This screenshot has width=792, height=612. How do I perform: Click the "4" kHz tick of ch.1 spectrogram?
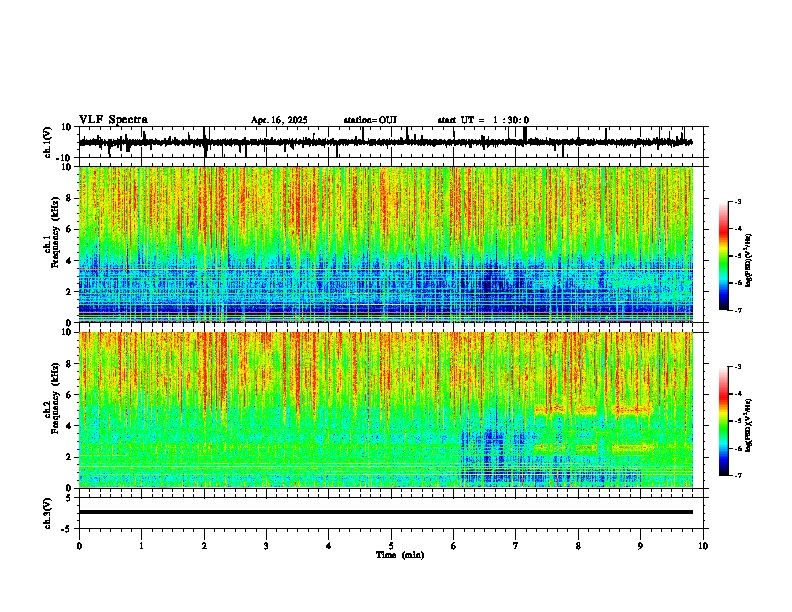pos(69,261)
